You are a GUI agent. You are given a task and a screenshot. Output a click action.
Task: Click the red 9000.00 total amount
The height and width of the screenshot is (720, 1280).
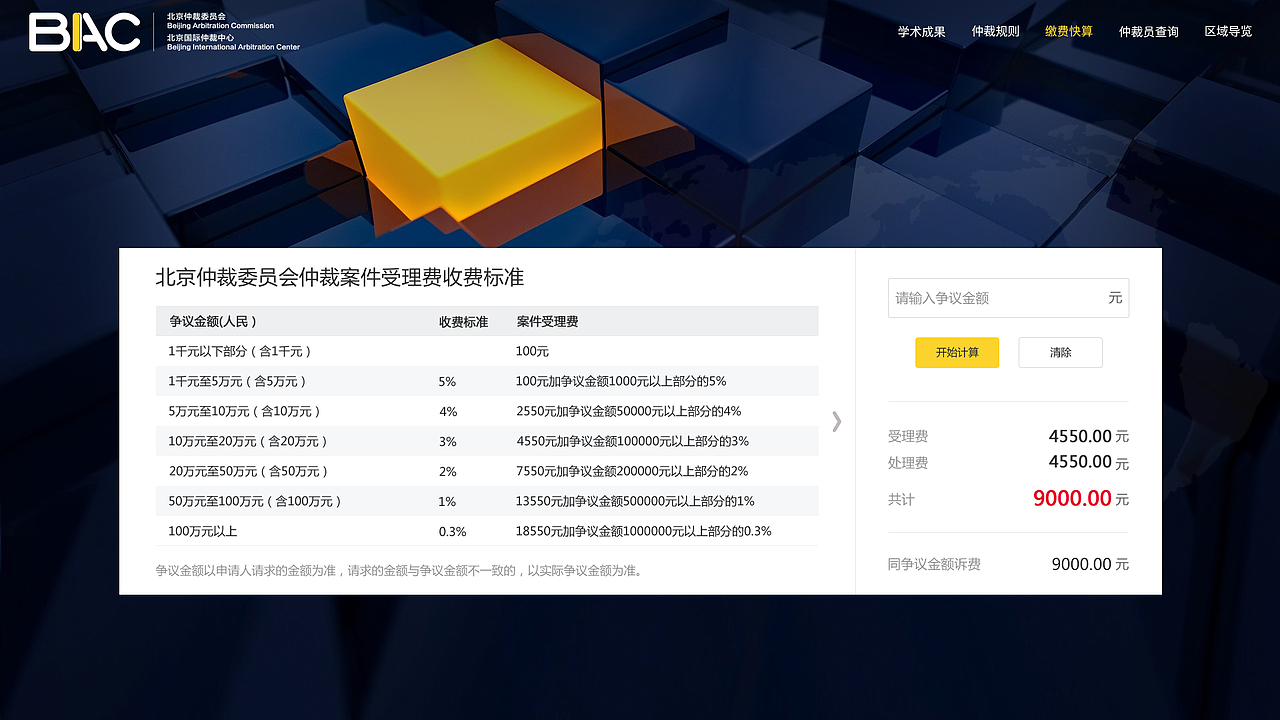[1072, 498]
